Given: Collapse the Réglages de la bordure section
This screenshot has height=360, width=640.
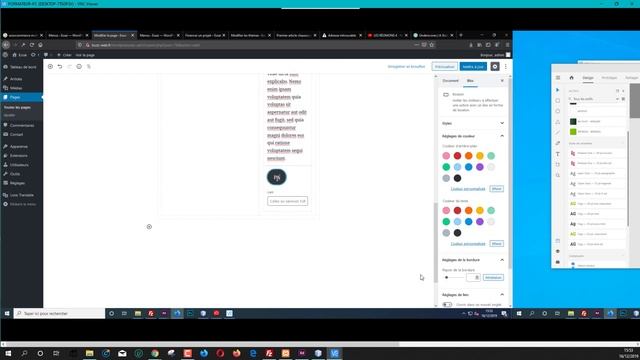Looking at the screenshot, I should (x=473, y=260).
